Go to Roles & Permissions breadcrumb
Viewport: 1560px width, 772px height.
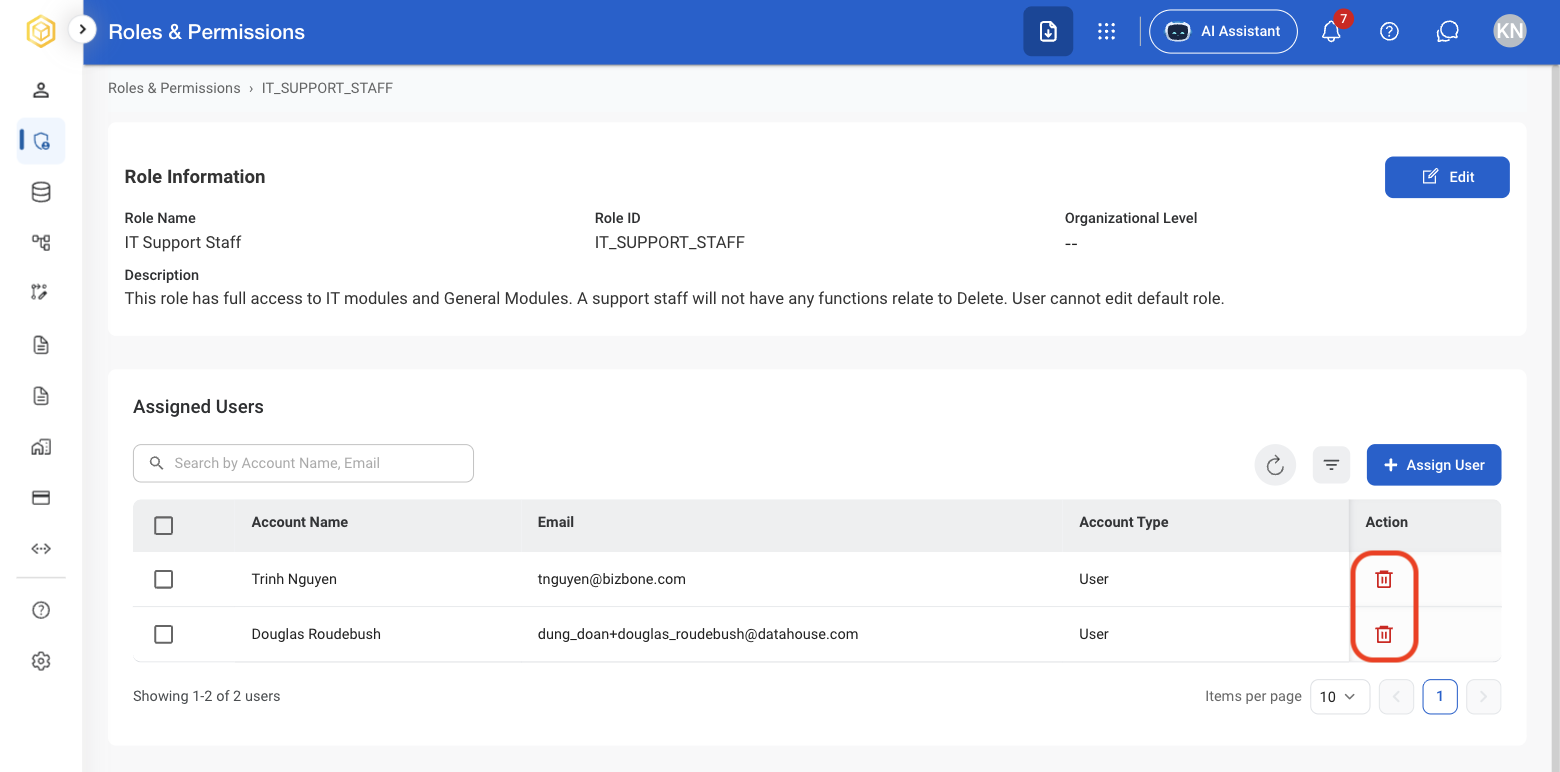(x=174, y=88)
